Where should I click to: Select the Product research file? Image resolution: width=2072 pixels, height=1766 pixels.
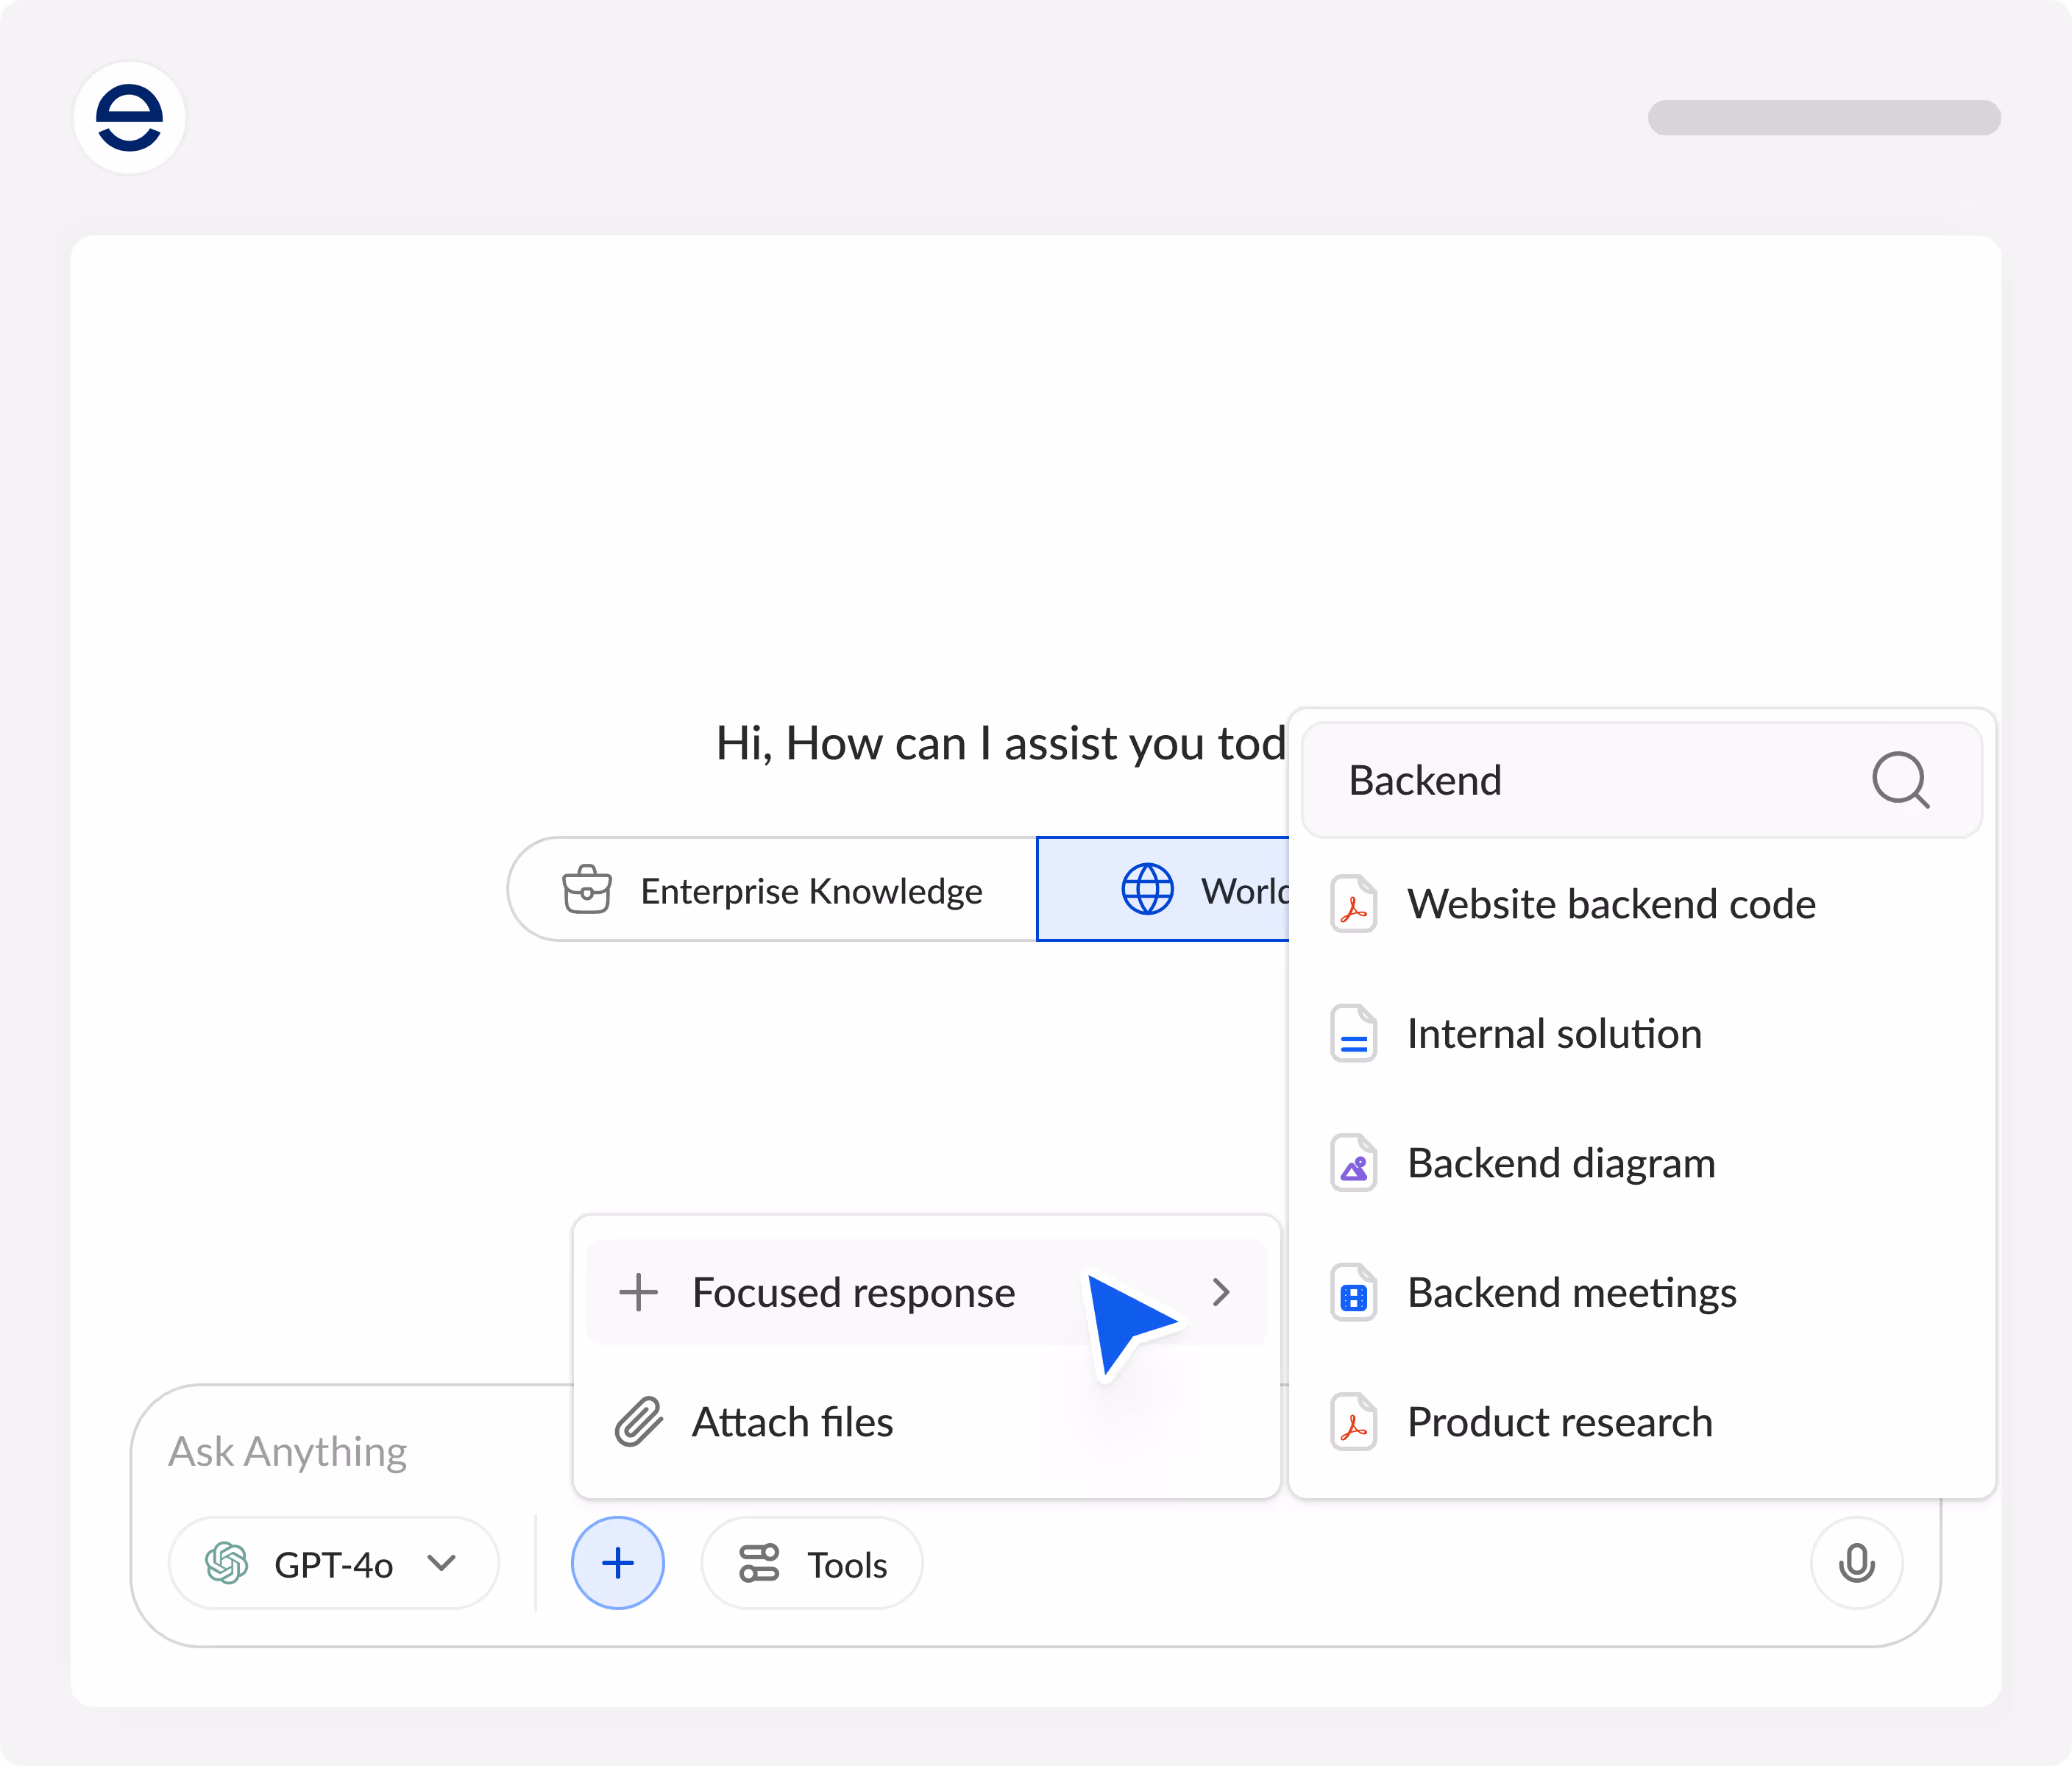[1559, 1422]
